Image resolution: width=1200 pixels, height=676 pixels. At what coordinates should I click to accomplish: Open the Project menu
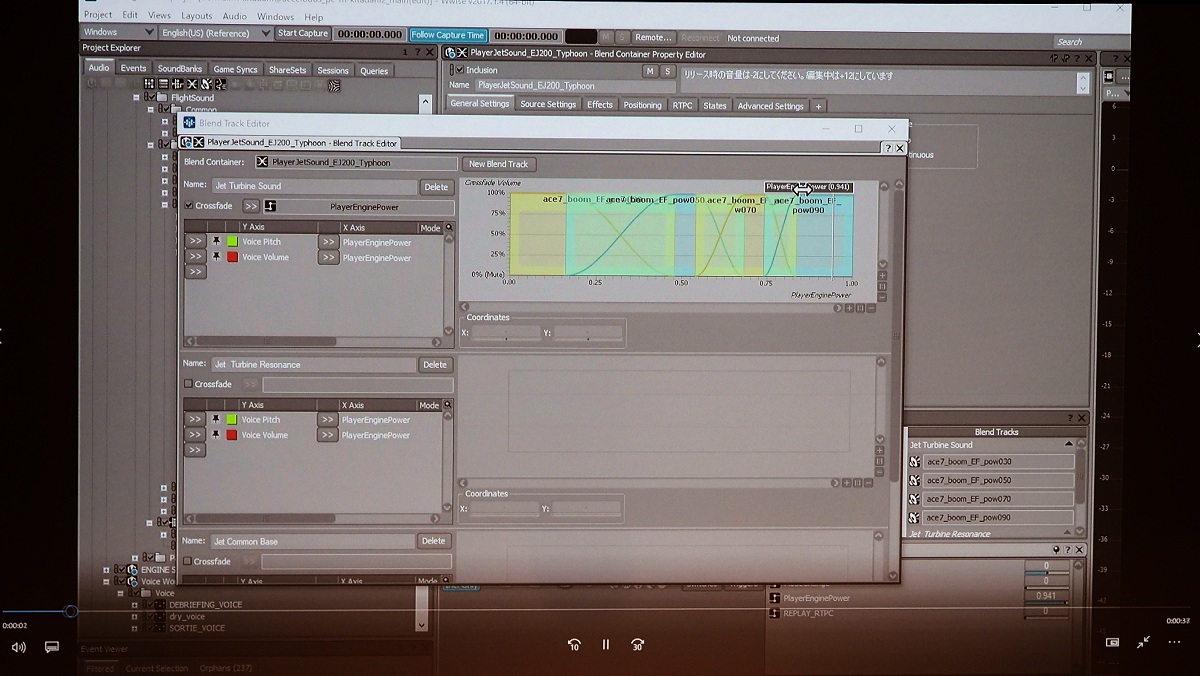98,15
